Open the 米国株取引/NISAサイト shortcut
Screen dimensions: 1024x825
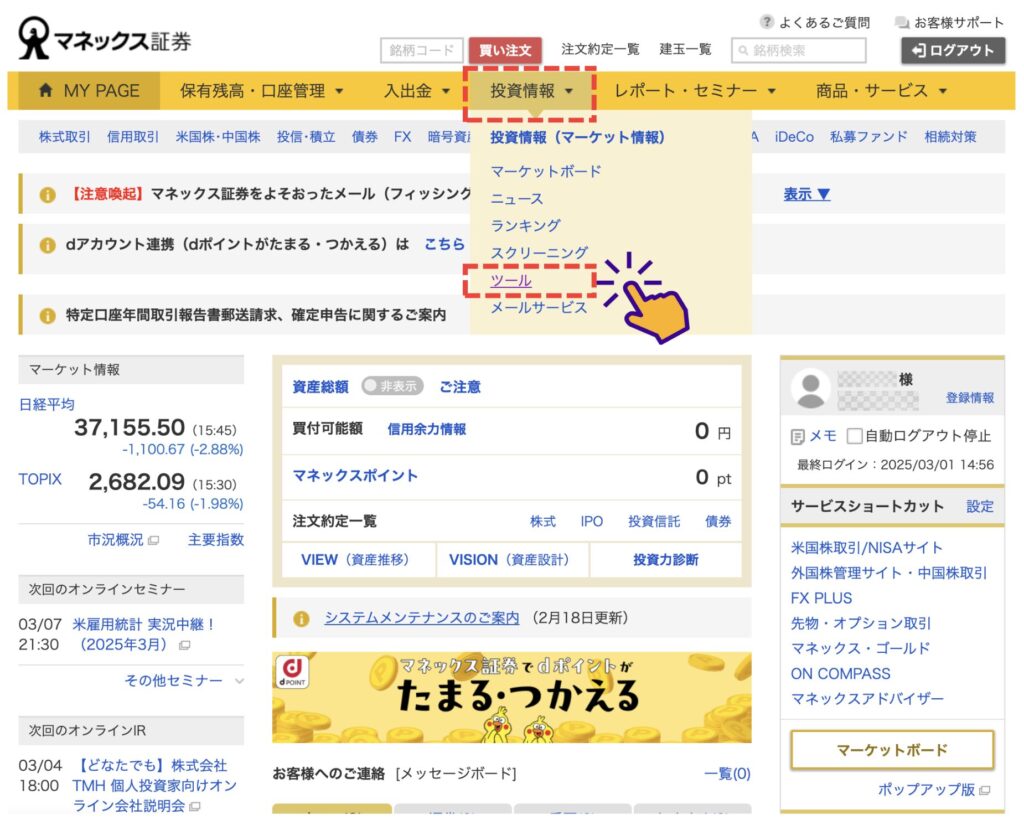pyautogui.click(x=867, y=547)
